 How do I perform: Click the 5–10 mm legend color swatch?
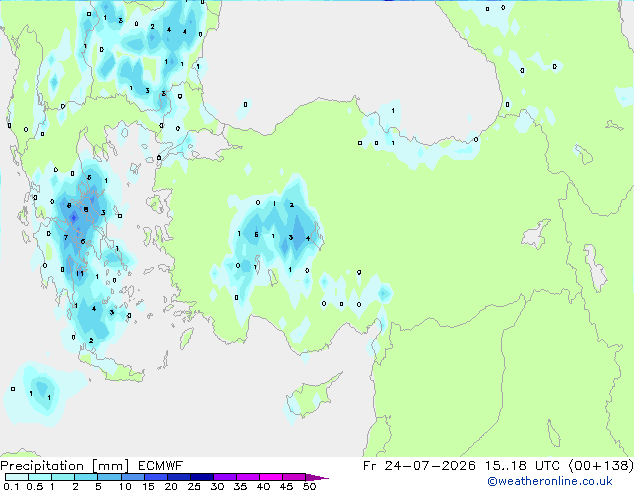(x=109, y=477)
